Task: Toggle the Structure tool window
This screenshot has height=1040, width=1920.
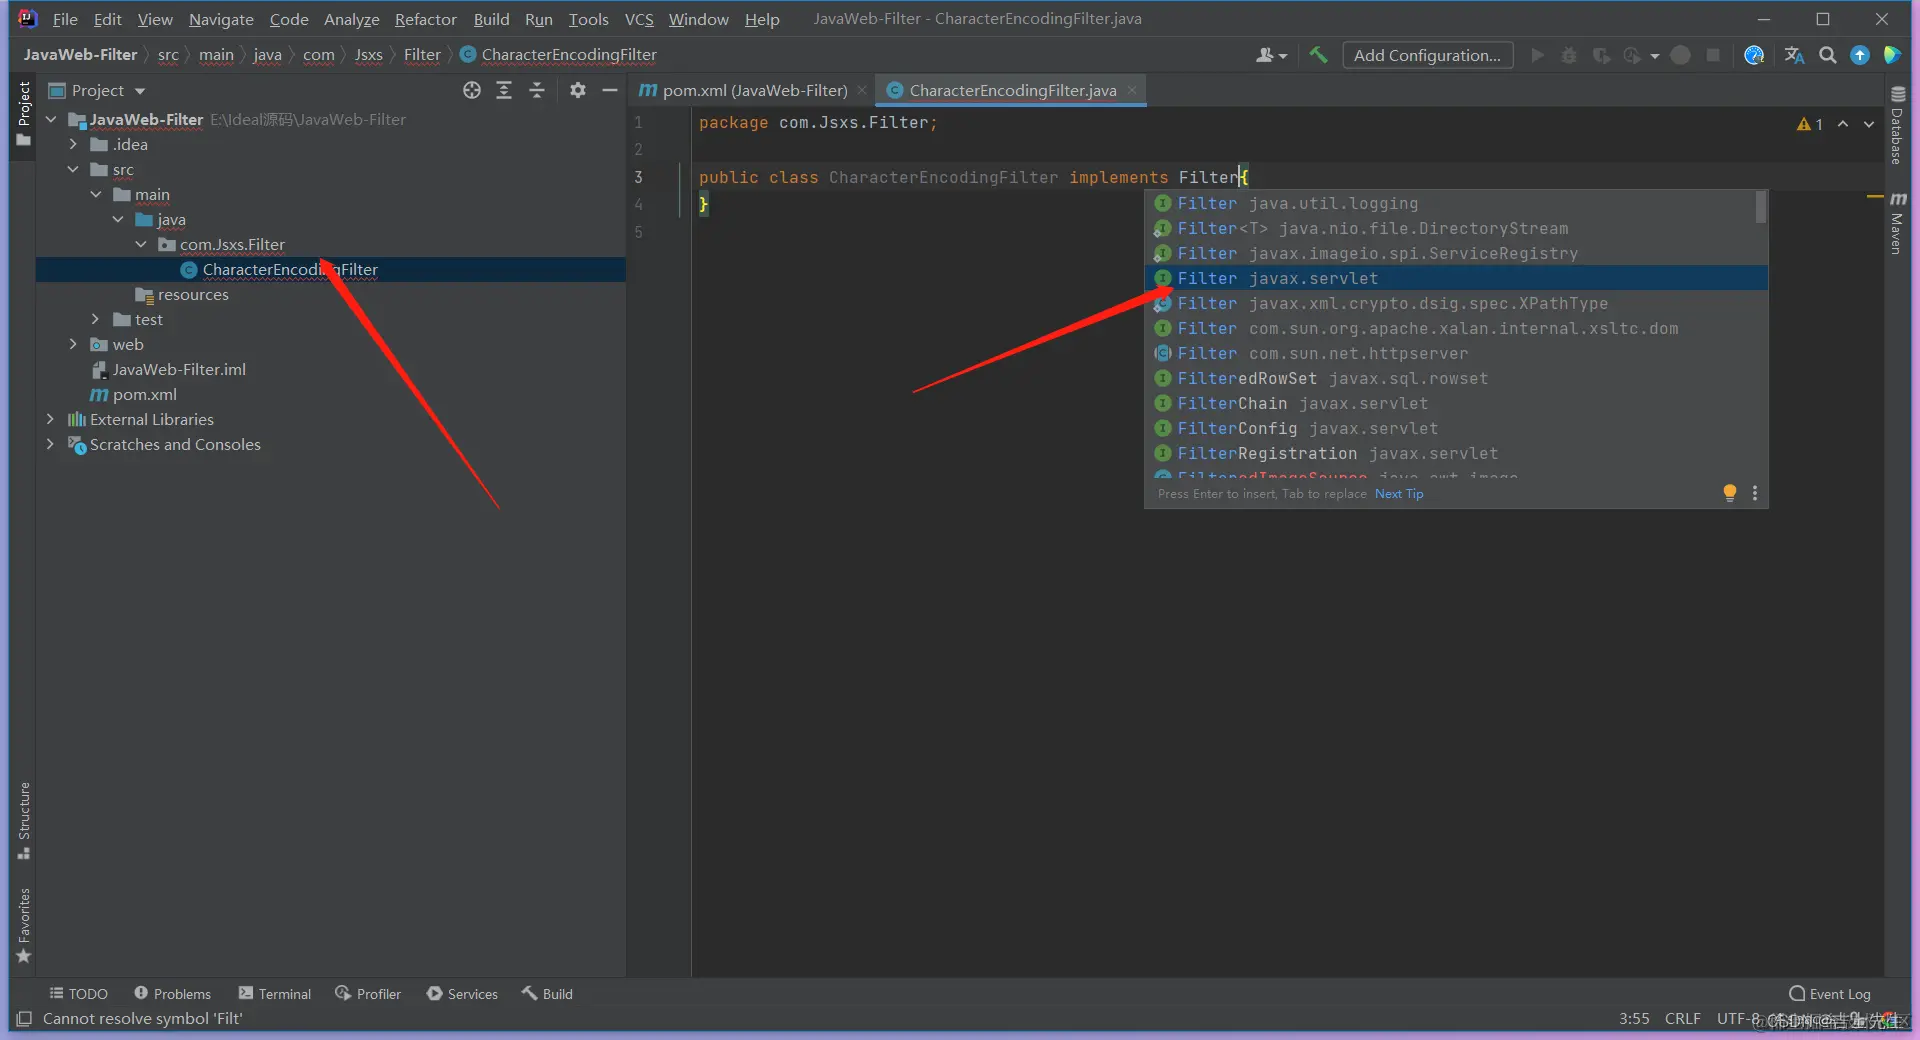Action: pos(24,821)
